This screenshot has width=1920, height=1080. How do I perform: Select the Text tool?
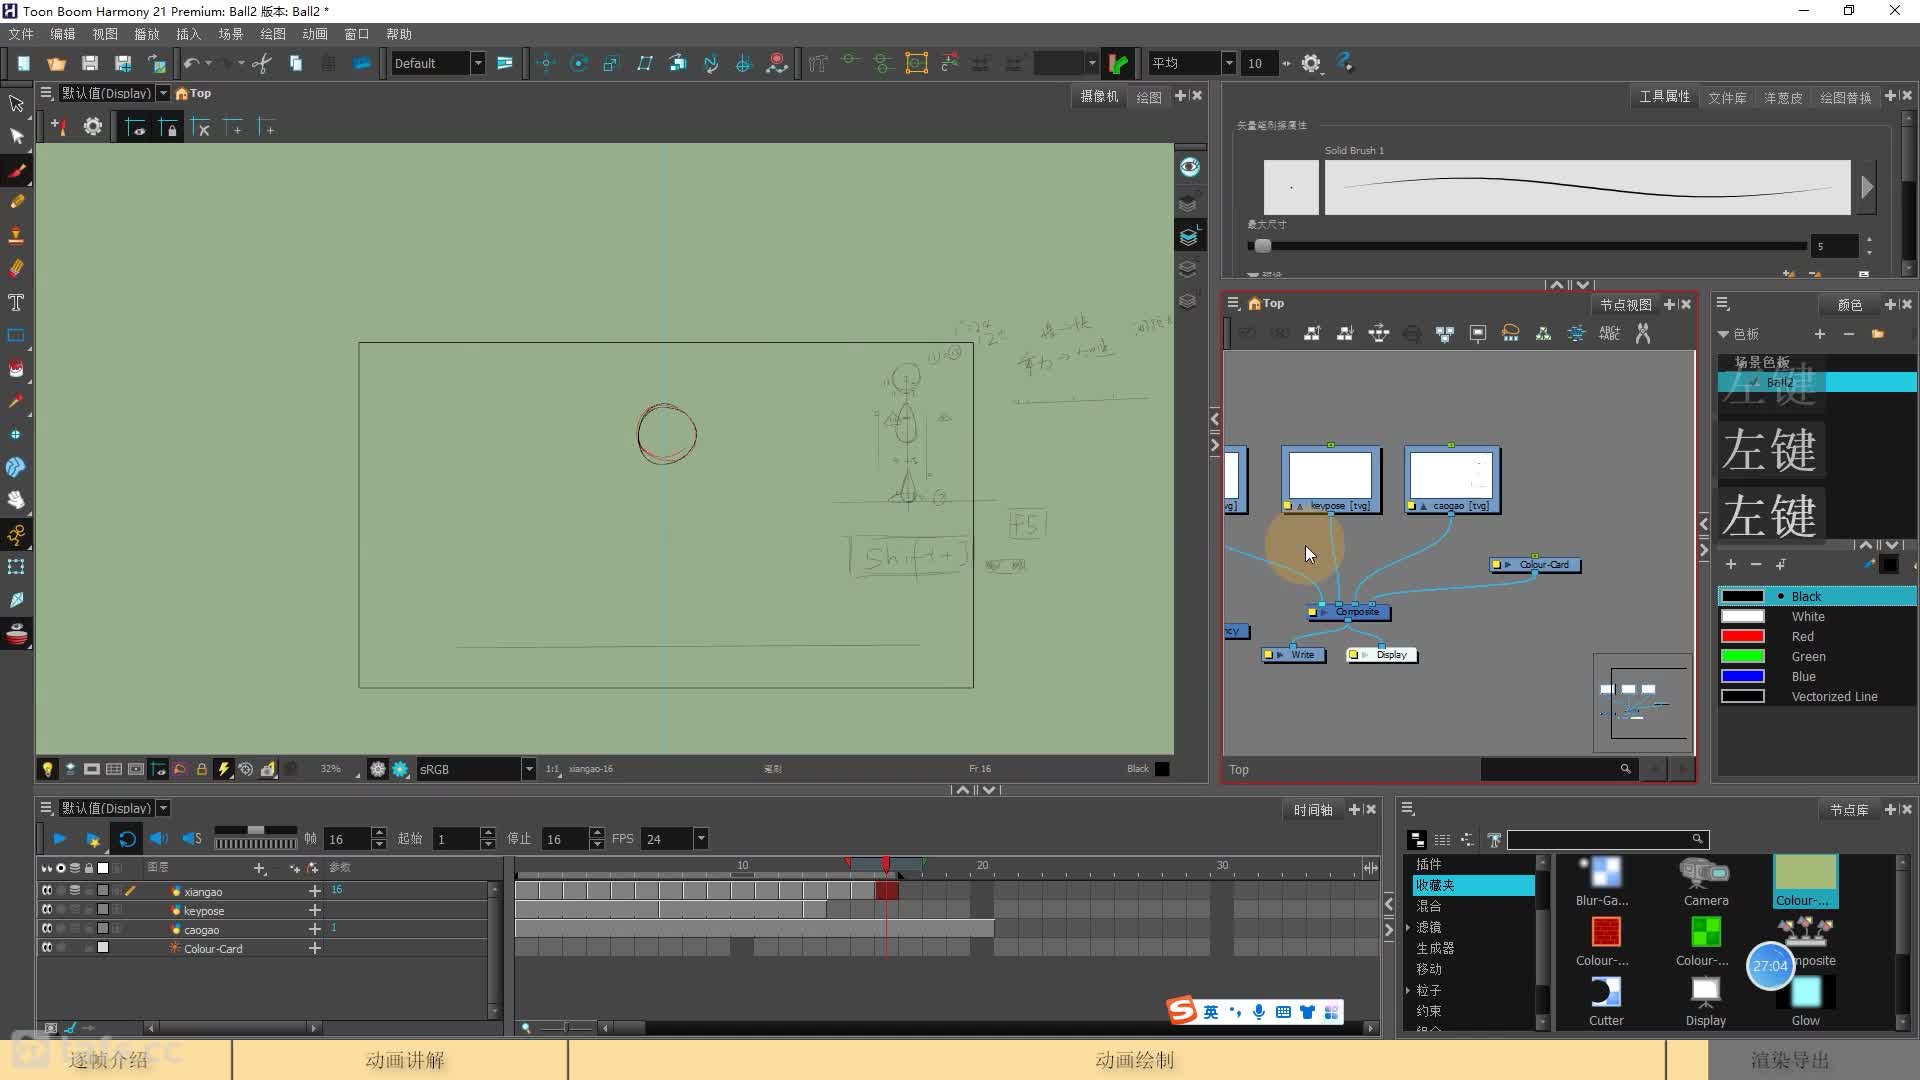click(x=16, y=302)
